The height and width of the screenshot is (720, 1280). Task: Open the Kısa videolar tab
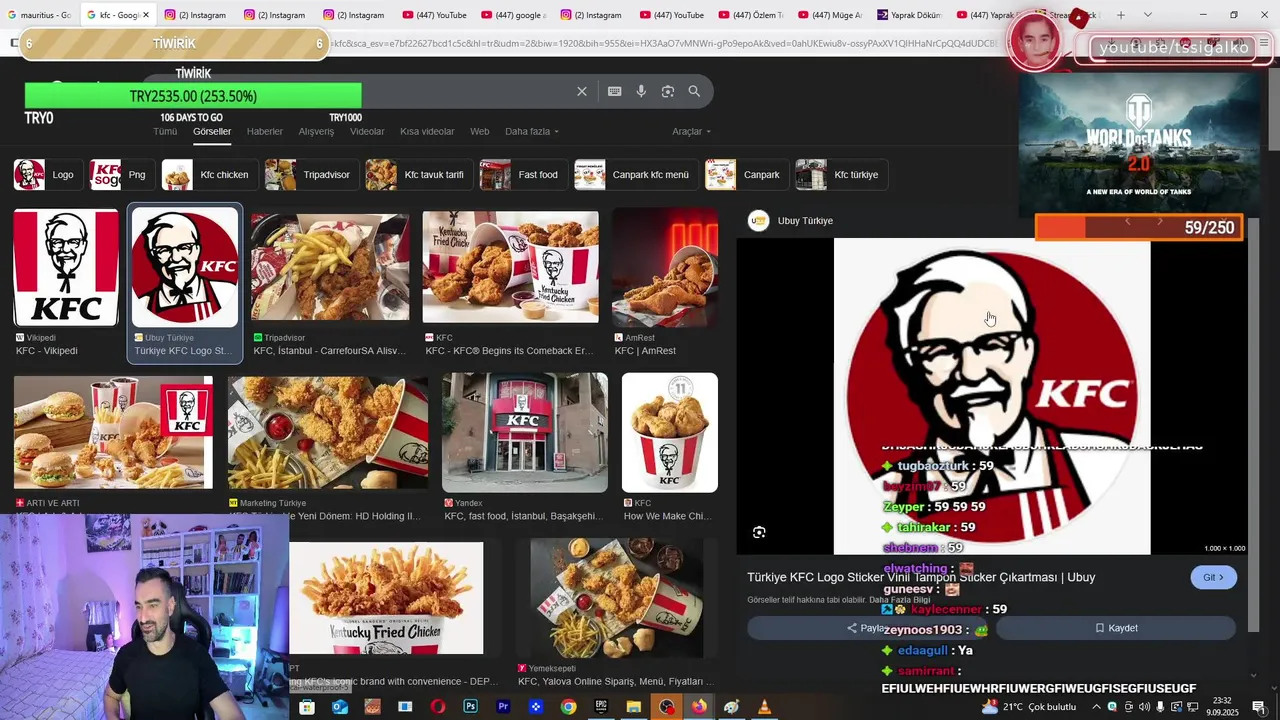(427, 131)
